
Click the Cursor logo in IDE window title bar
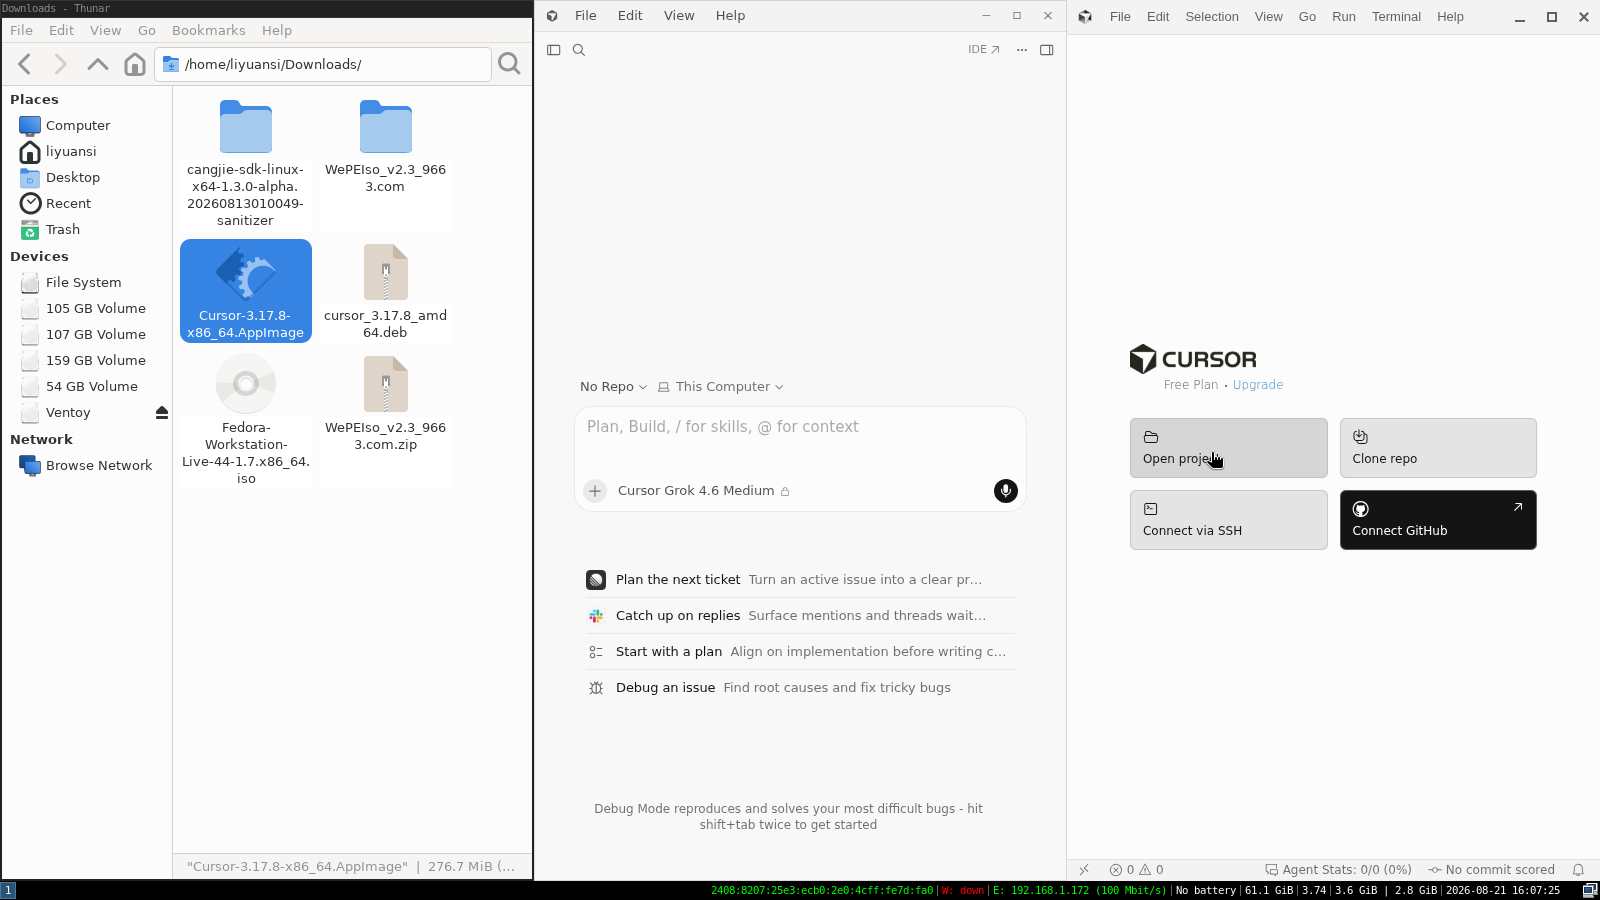1085,17
